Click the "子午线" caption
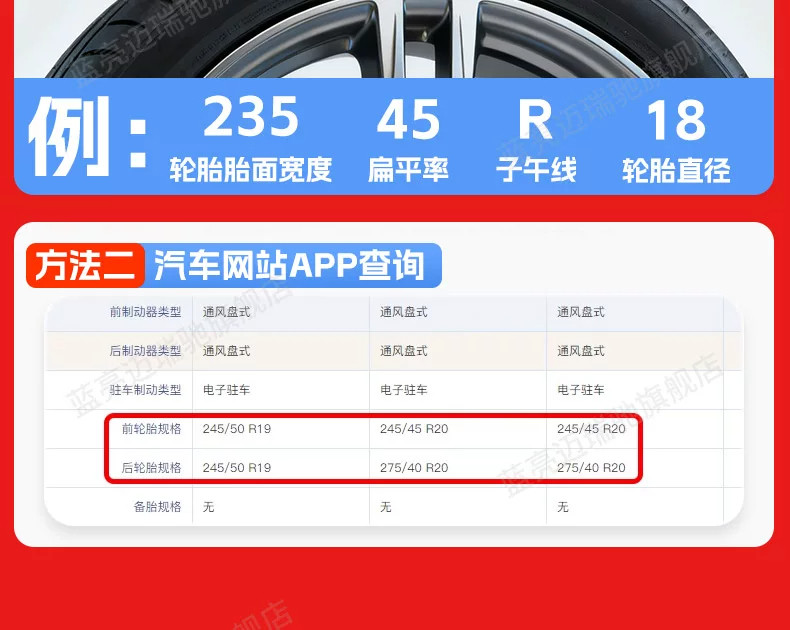The height and width of the screenshot is (630, 790). [536, 169]
